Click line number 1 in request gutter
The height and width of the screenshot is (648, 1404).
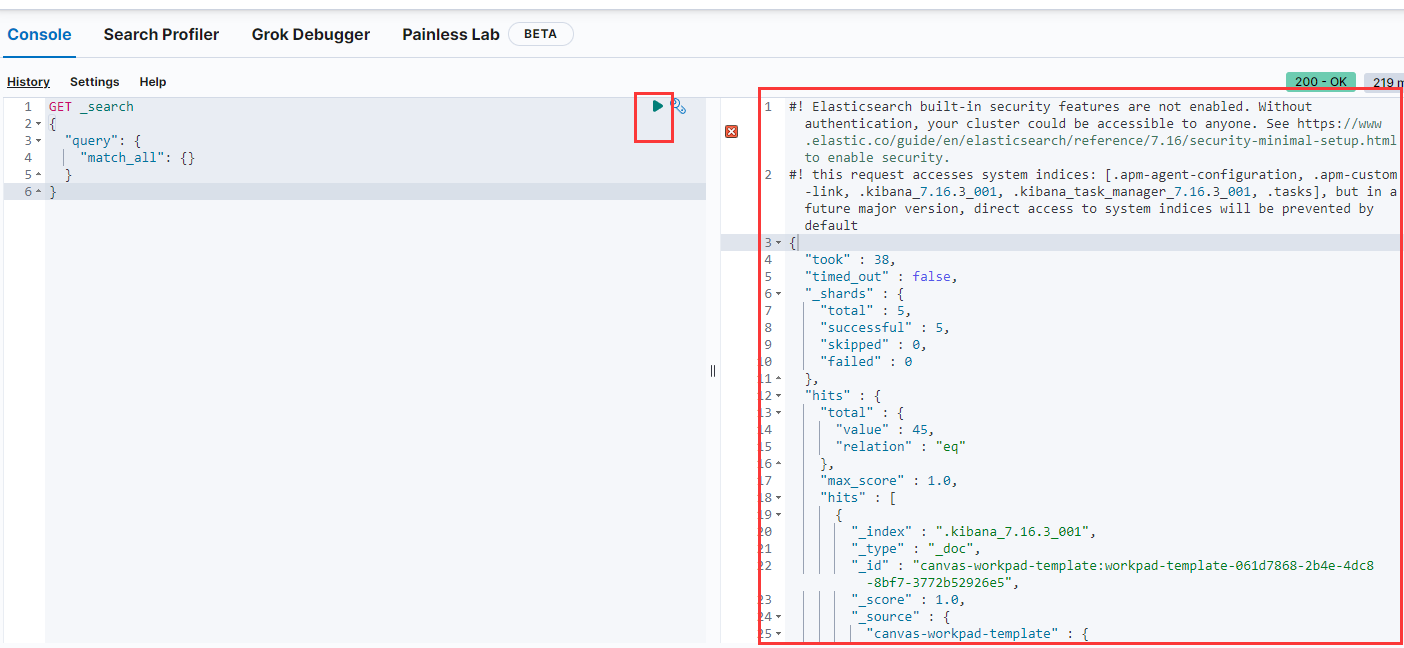point(28,106)
